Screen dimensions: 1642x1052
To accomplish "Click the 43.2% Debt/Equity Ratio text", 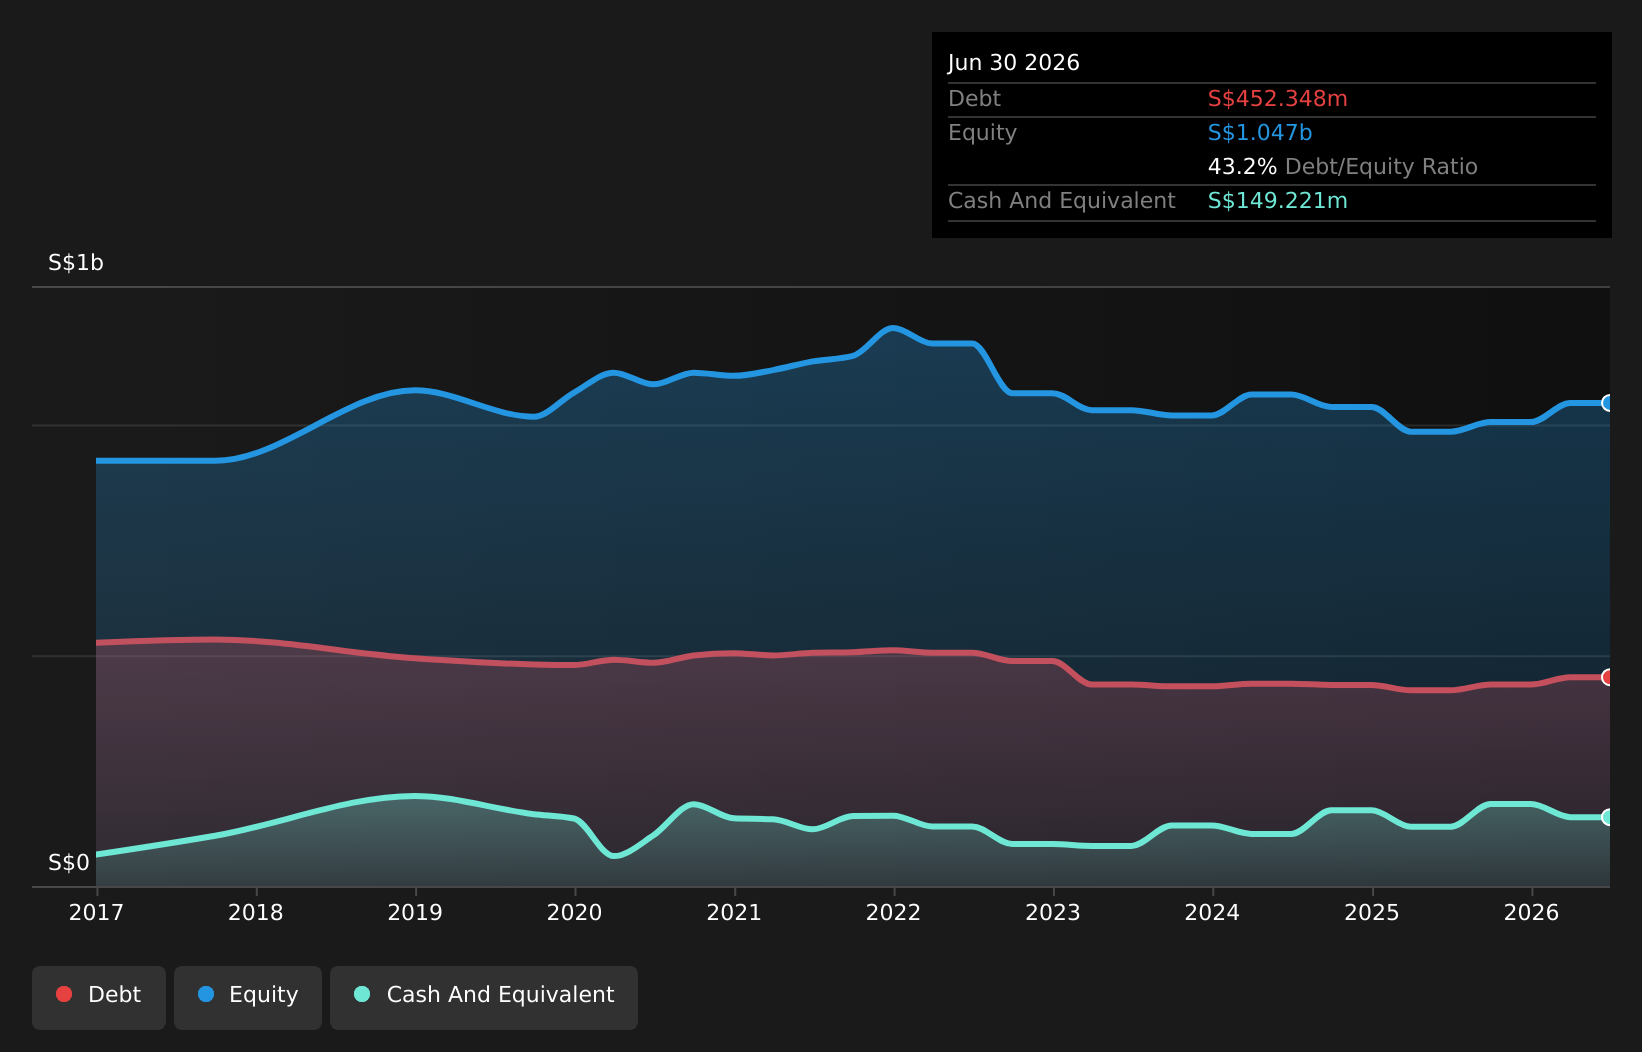I will (1343, 167).
